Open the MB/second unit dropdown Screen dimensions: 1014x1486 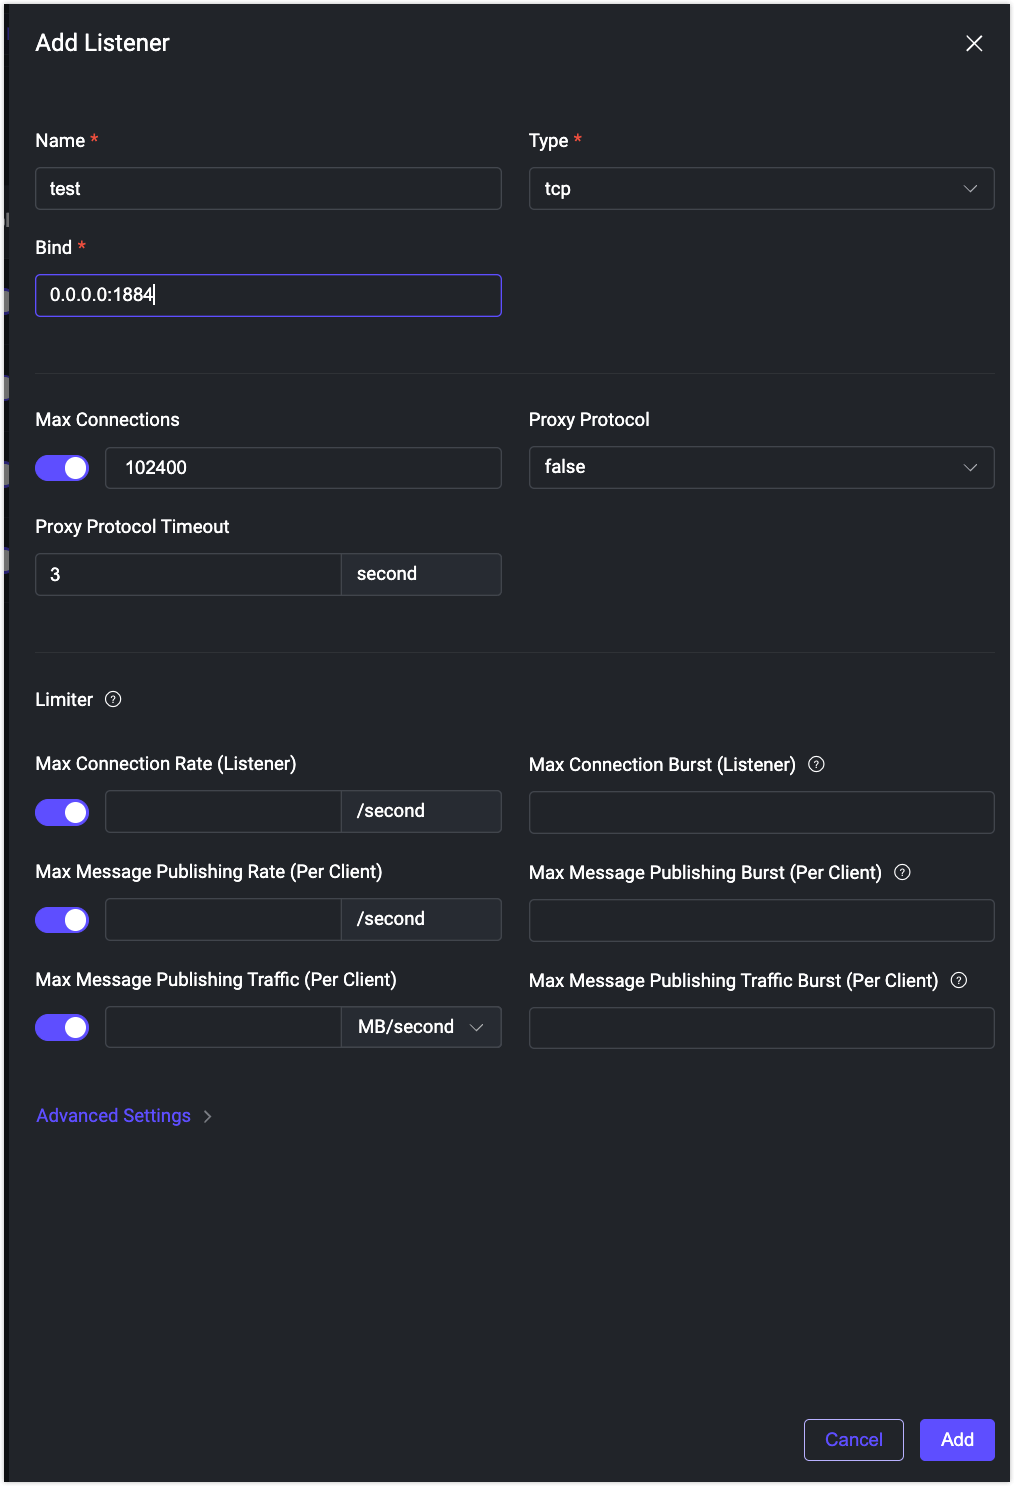coord(421,1027)
